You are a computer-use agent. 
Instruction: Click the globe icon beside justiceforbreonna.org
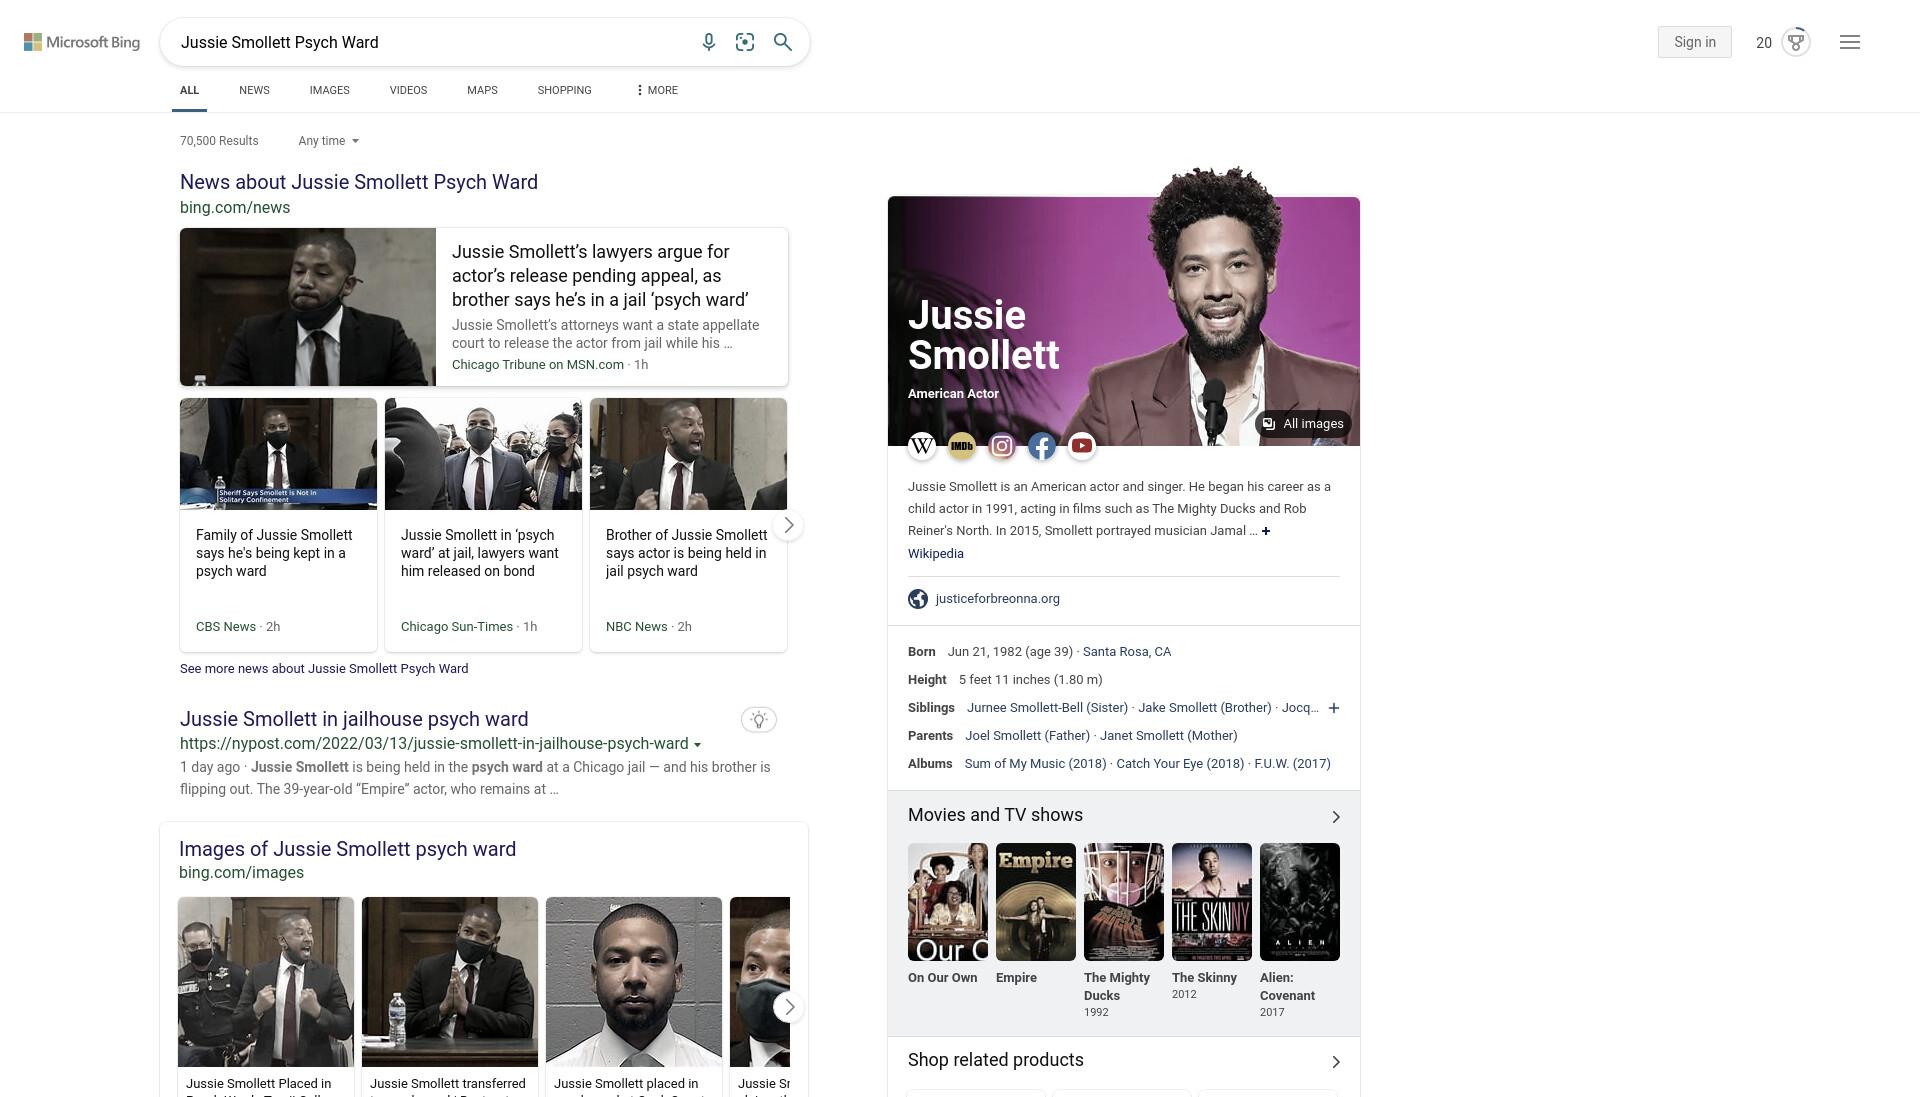[x=918, y=599]
